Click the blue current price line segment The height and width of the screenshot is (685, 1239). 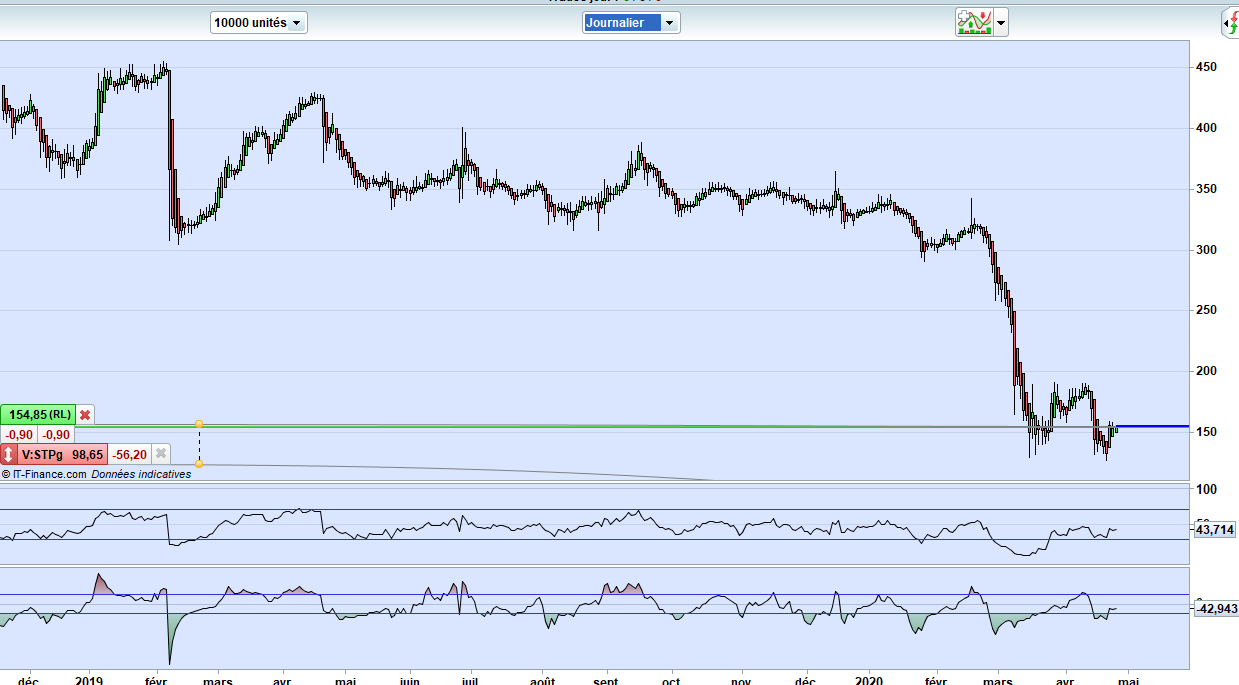click(x=1152, y=427)
